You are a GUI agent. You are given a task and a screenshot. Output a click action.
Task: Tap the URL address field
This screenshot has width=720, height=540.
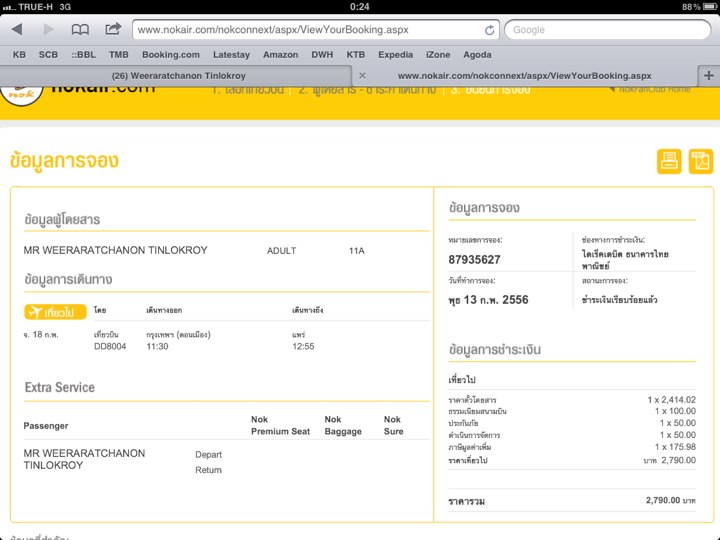pos(316,30)
